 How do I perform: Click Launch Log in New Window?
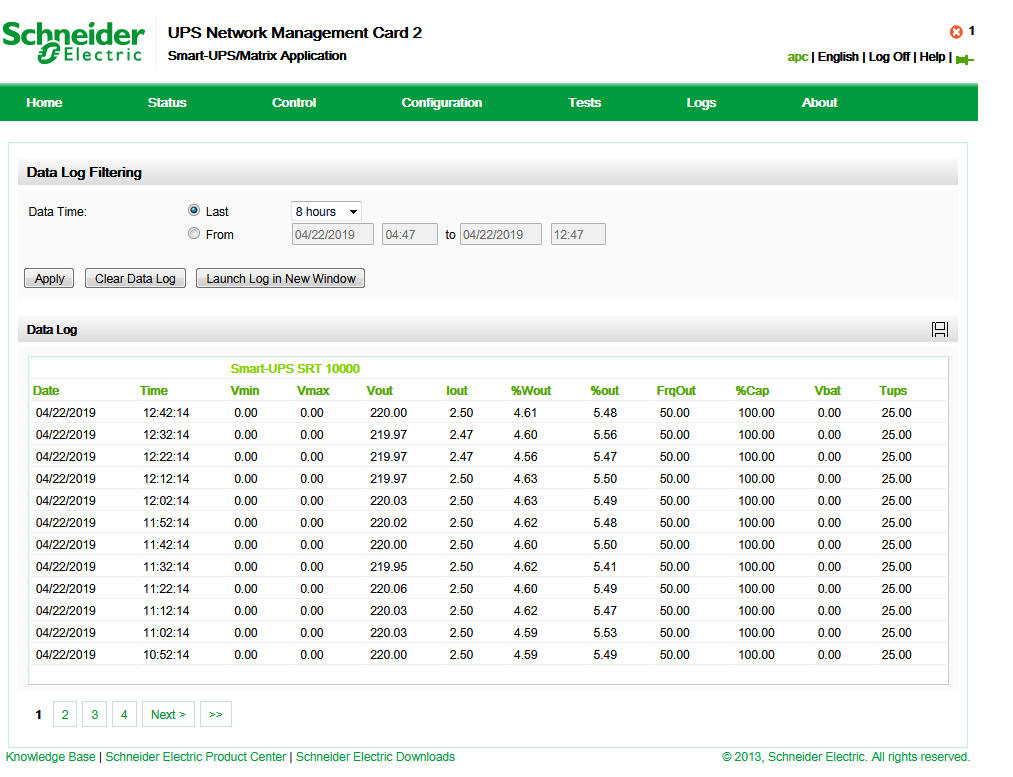coord(280,279)
